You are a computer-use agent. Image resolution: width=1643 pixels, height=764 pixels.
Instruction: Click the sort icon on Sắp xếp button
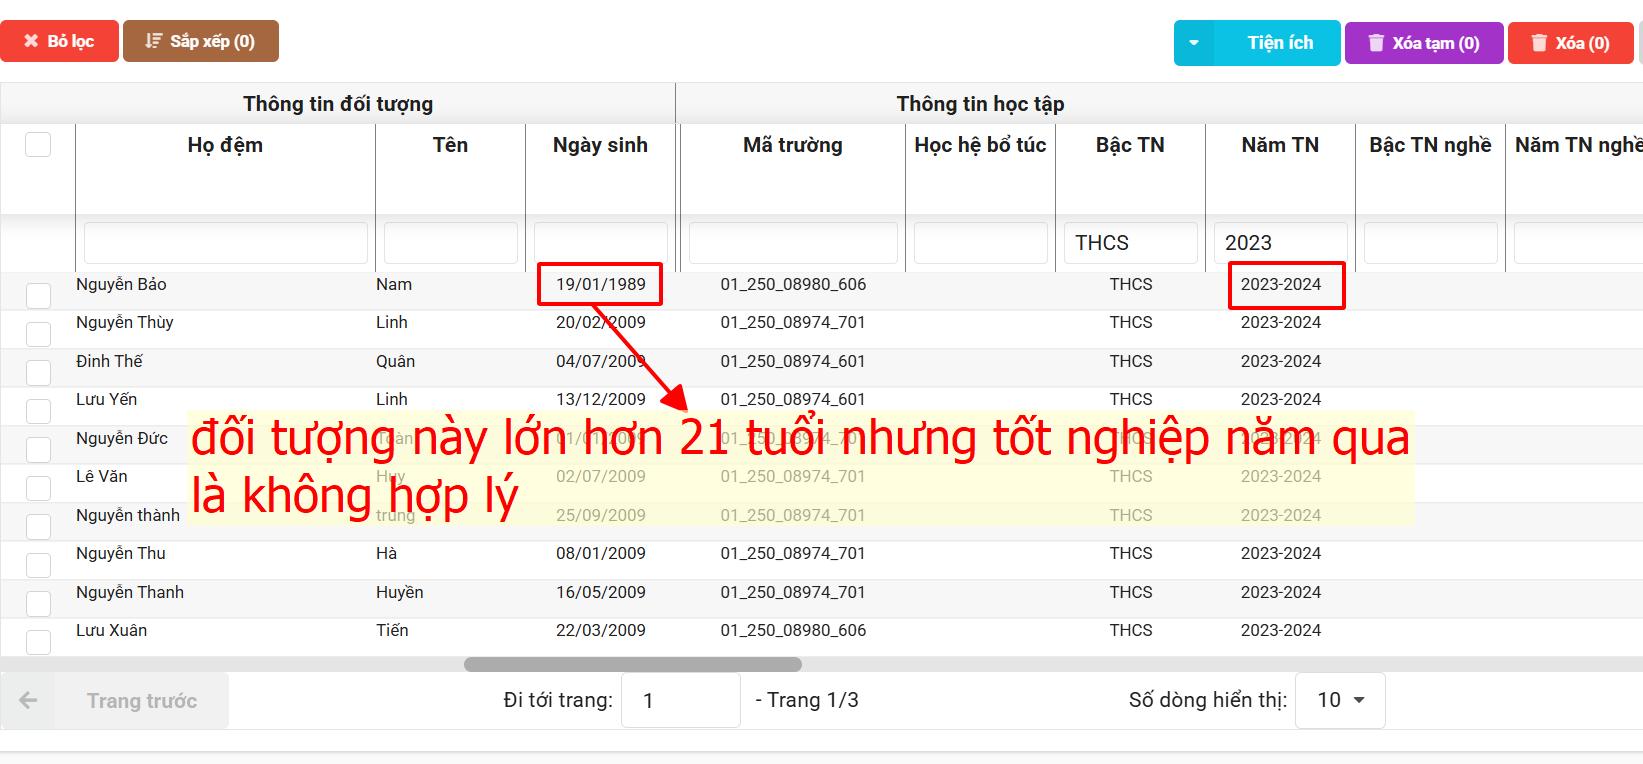point(153,41)
